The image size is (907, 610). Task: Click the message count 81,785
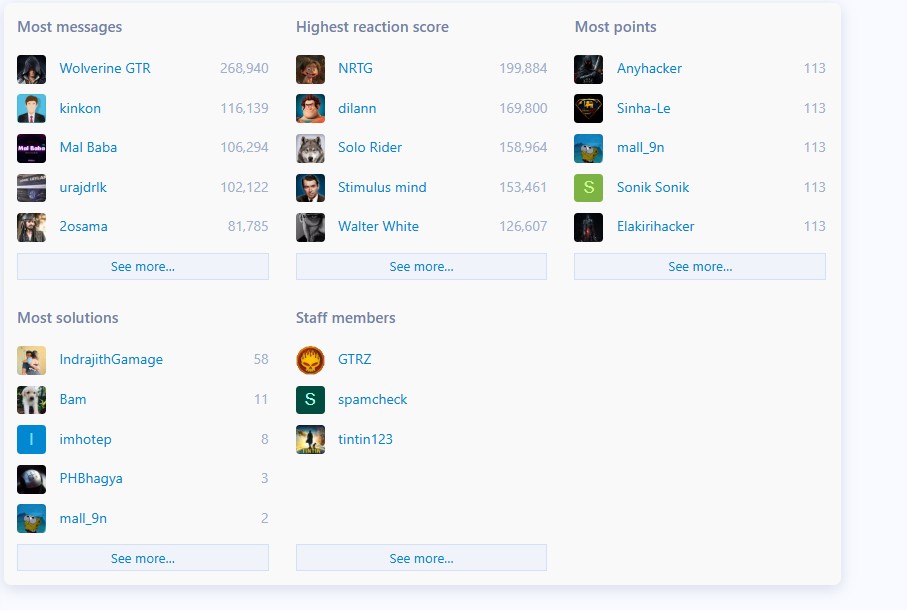[248, 227]
